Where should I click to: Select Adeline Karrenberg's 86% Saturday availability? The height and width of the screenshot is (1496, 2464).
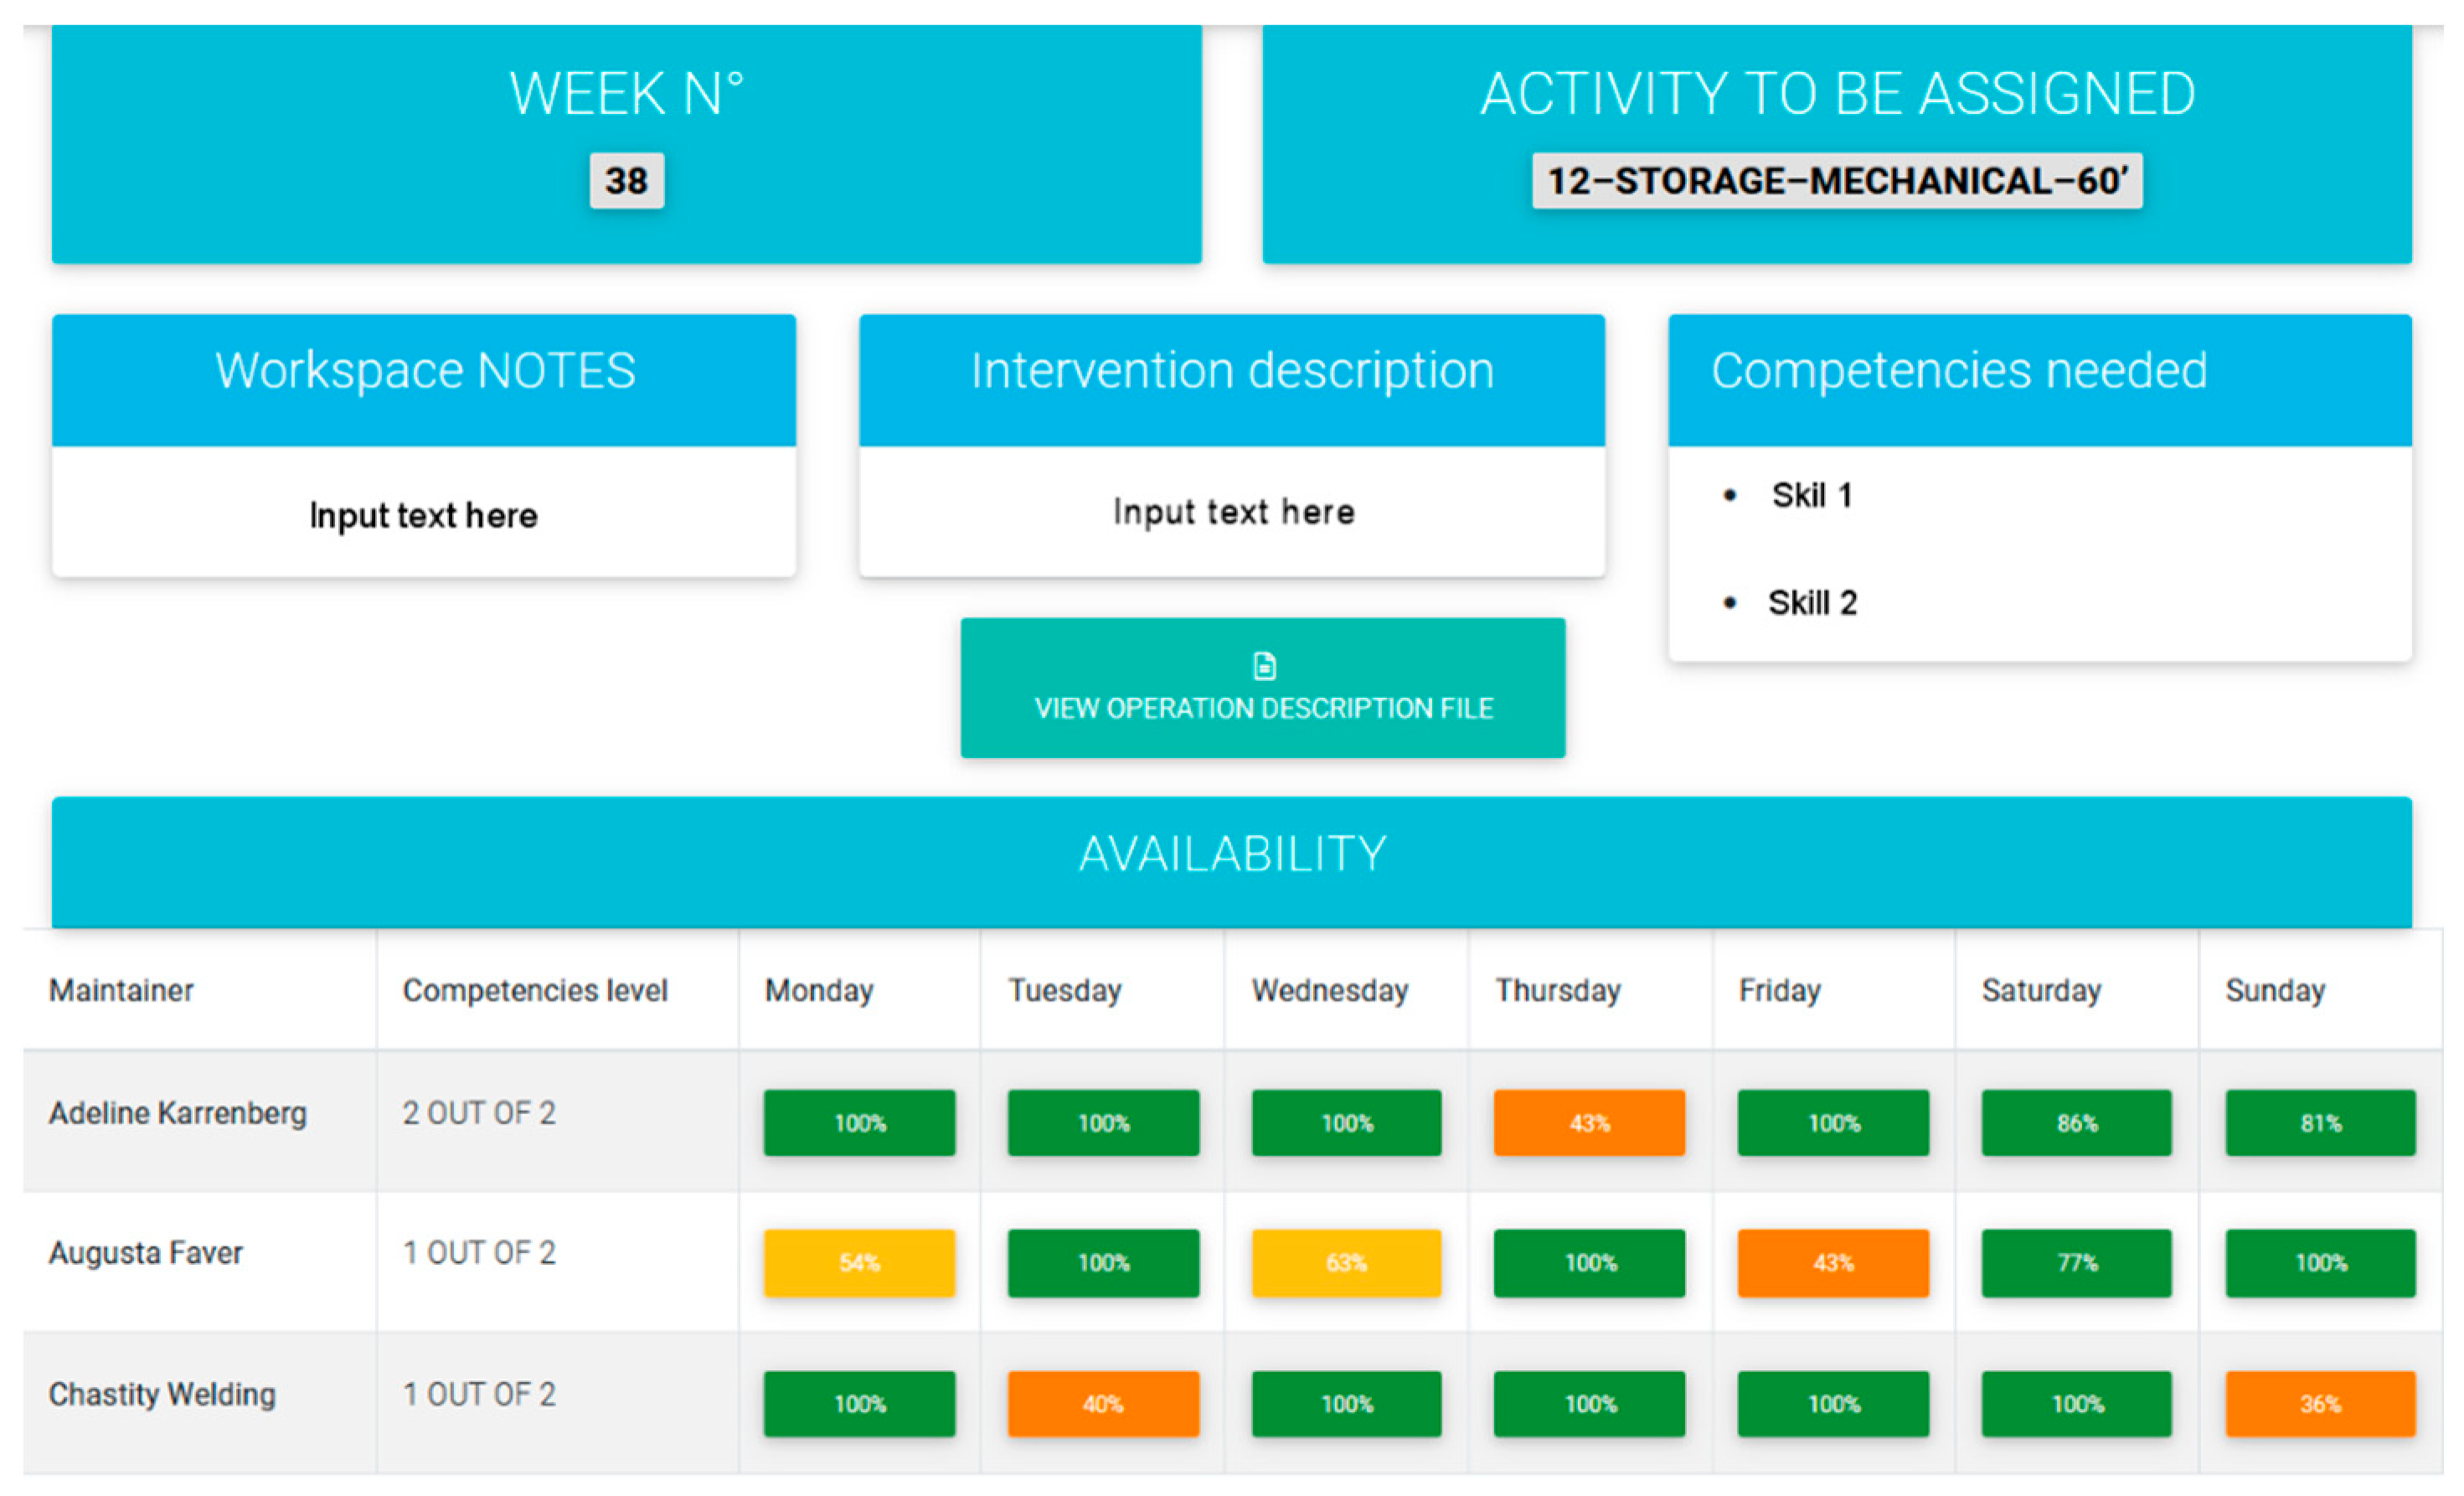pos(2076,1123)
